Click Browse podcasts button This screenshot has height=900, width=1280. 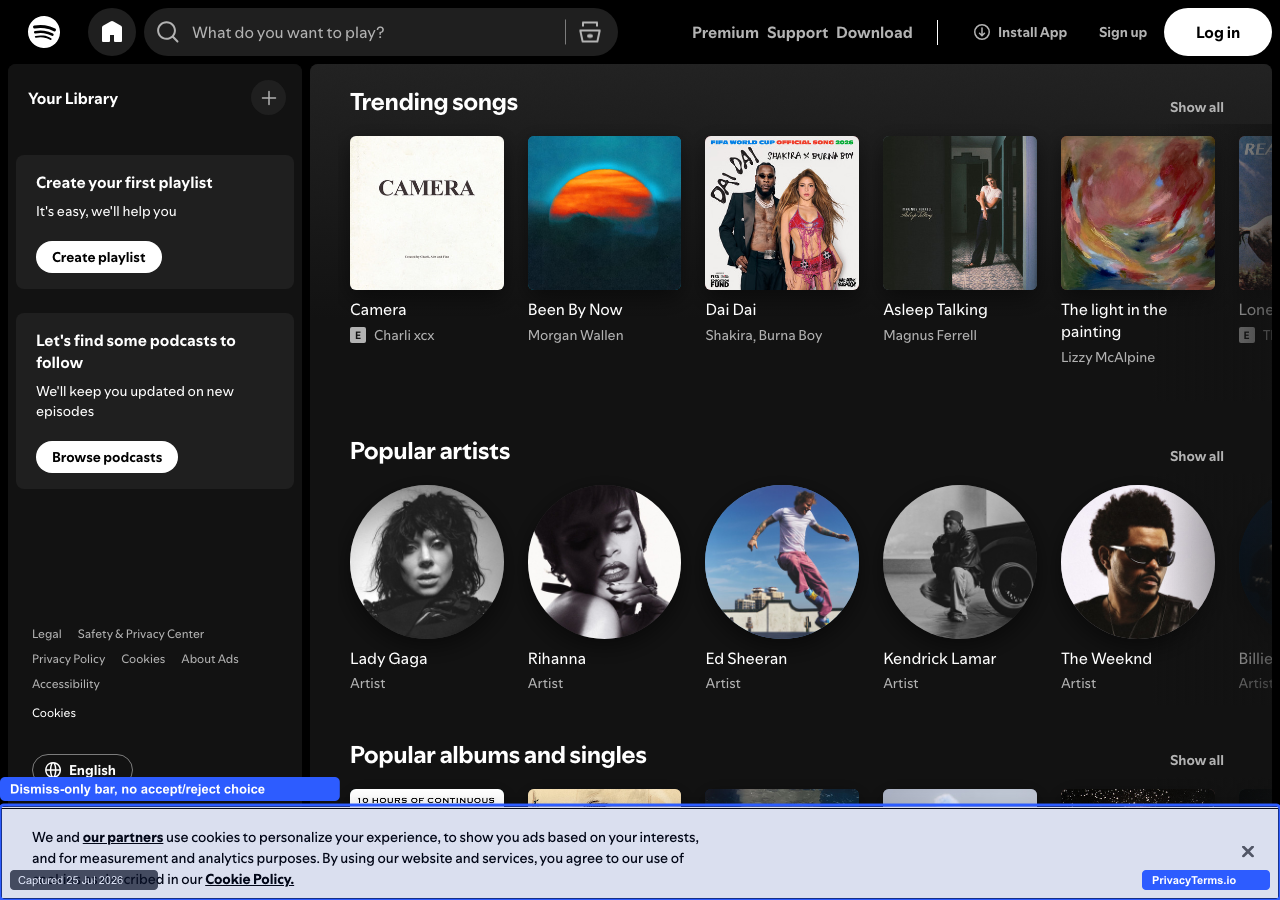pyautogui.click(x=107, y=457)
